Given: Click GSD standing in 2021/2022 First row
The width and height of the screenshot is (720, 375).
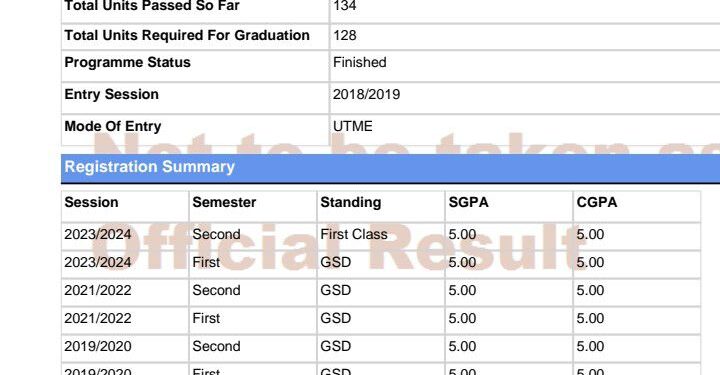Looking at the screenshot, I should (x=336, y=319).
